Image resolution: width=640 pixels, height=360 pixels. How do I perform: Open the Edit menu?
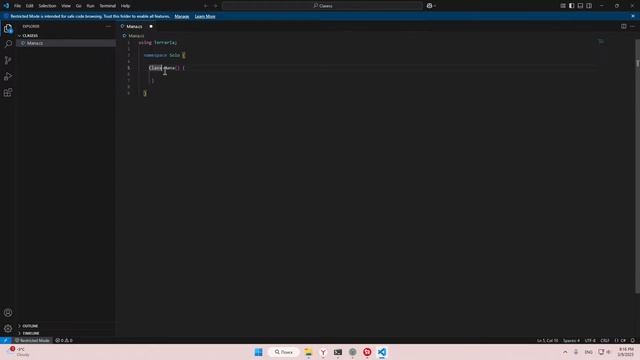(30, 6)
